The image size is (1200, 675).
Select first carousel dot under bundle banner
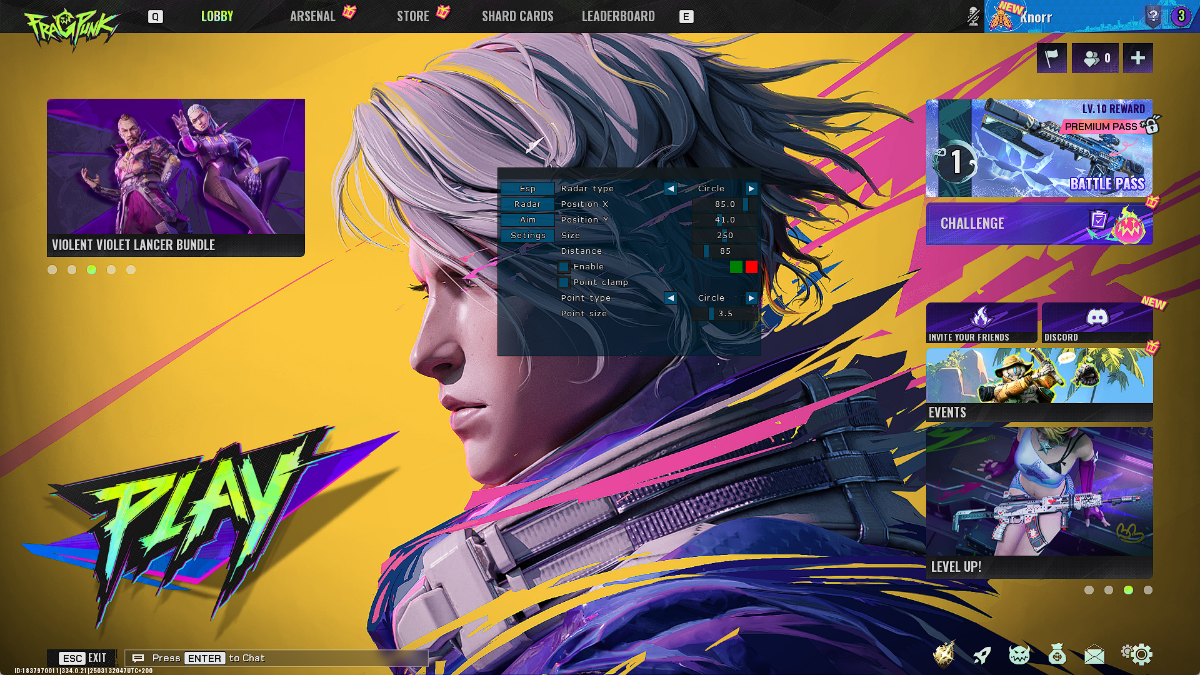point(53,269)
